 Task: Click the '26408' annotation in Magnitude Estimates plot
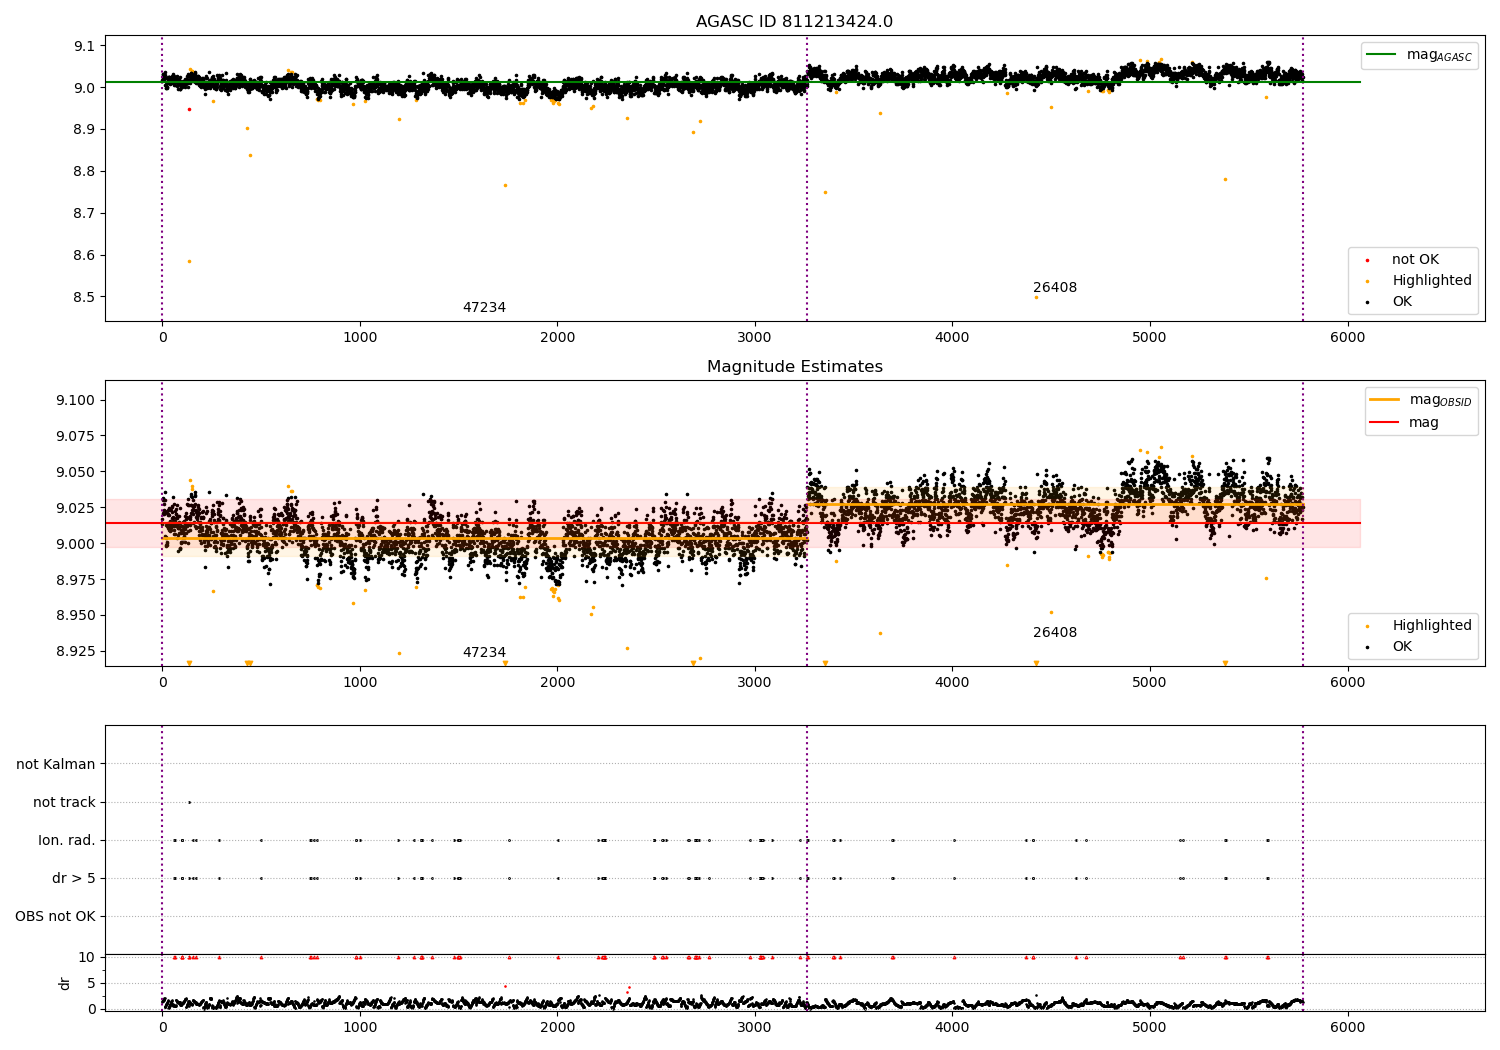[1055, 633]
